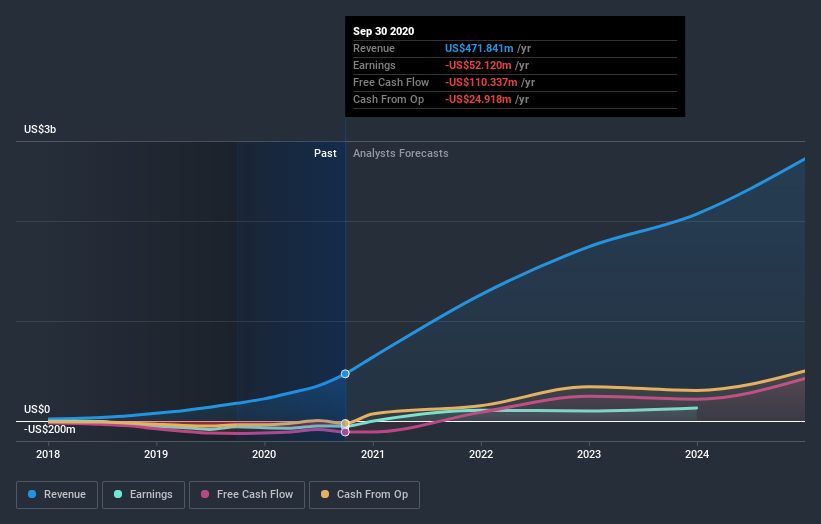Click the pink Free Cash Flow legend dot

click(205, 494)
